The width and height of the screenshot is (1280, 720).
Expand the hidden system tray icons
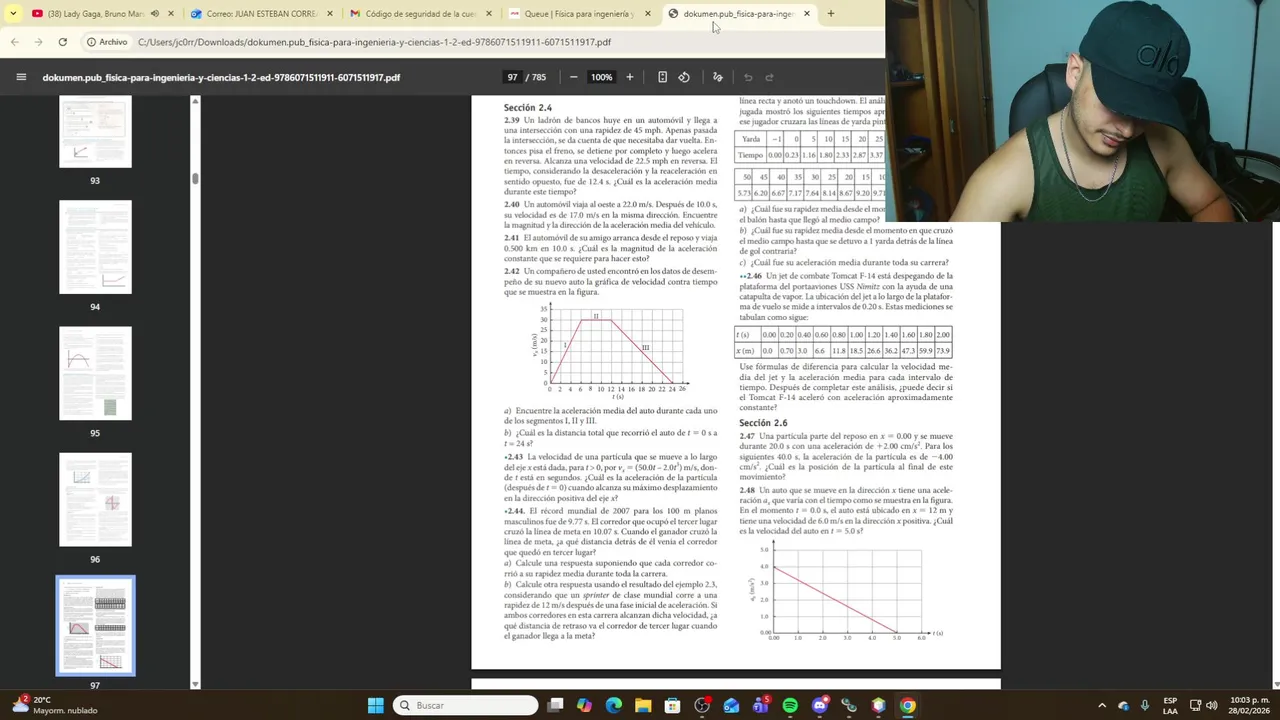click(x=1102, y=705)
